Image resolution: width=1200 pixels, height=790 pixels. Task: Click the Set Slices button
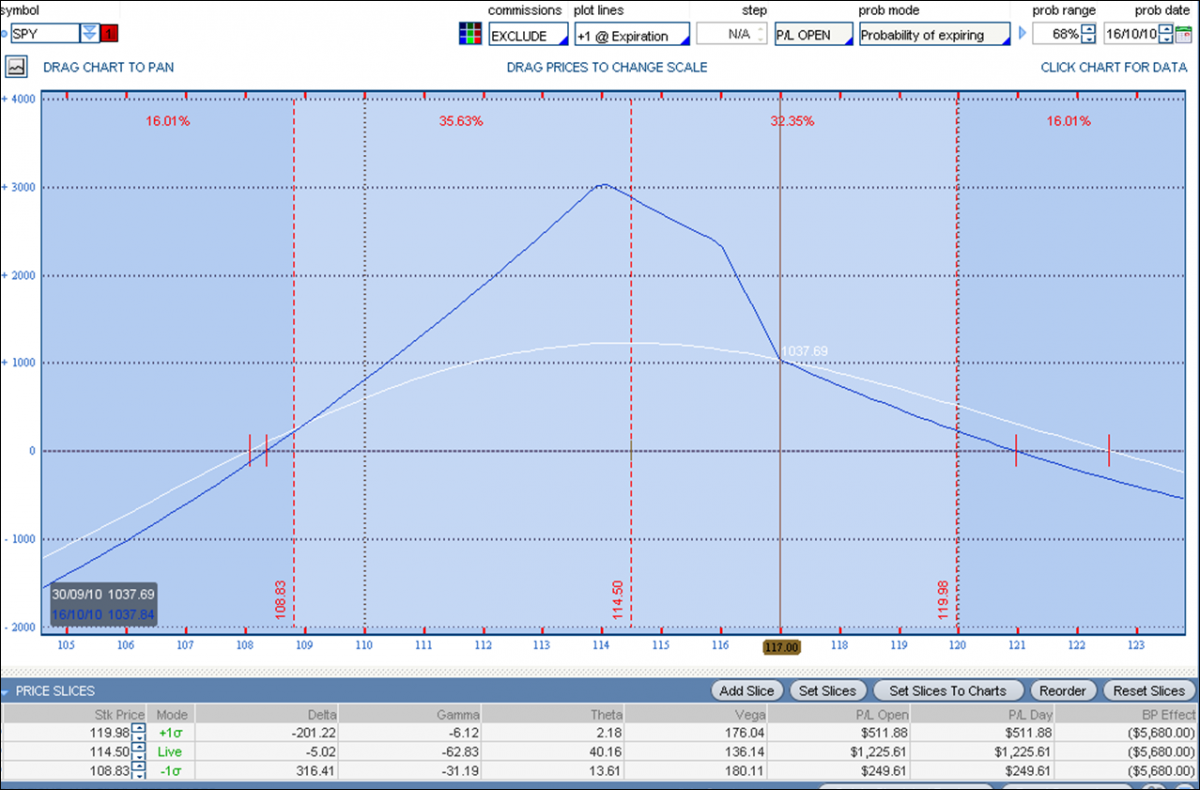click(828, 690)
